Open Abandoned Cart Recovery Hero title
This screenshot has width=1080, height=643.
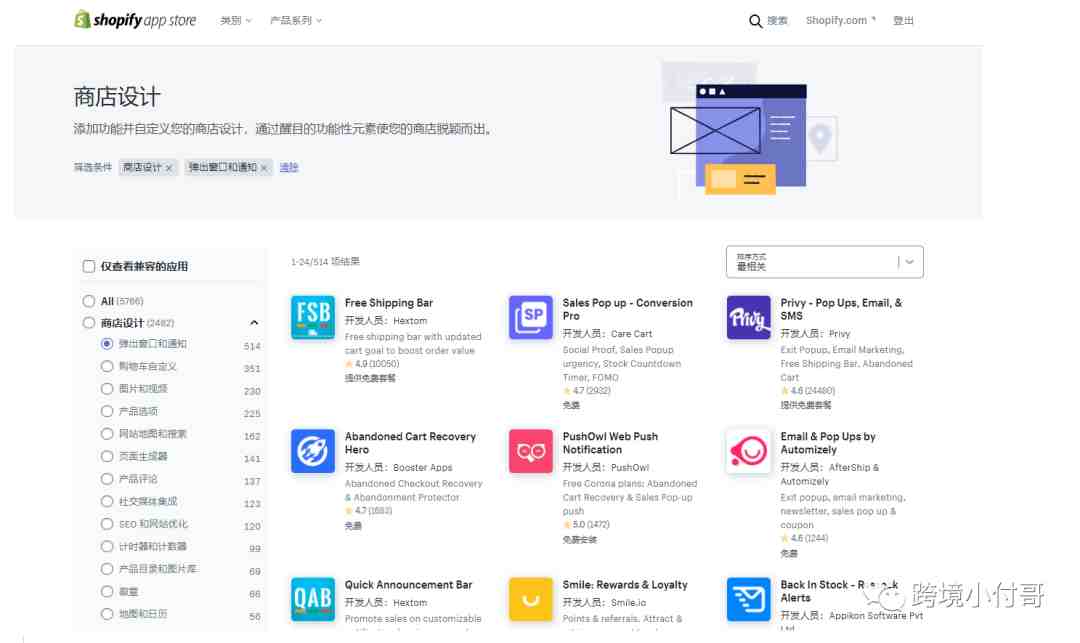(411, 443)
